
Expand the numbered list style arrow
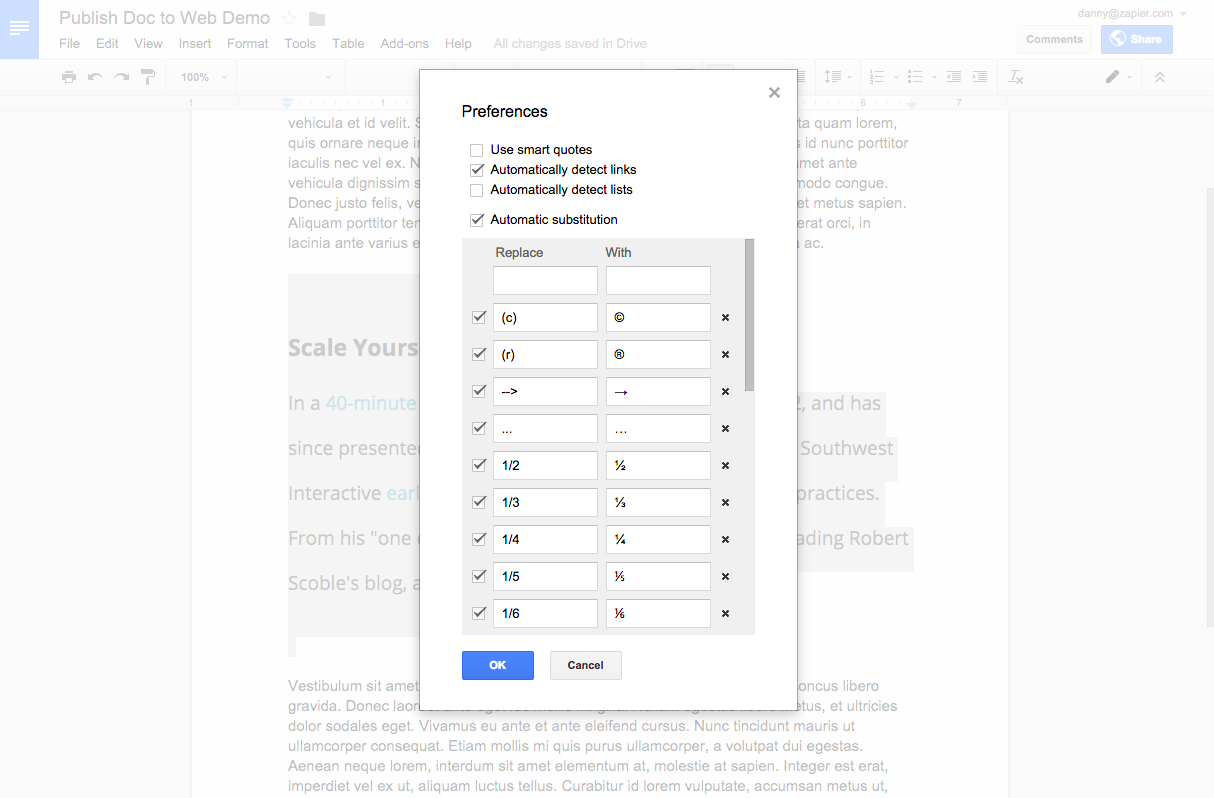896,77
